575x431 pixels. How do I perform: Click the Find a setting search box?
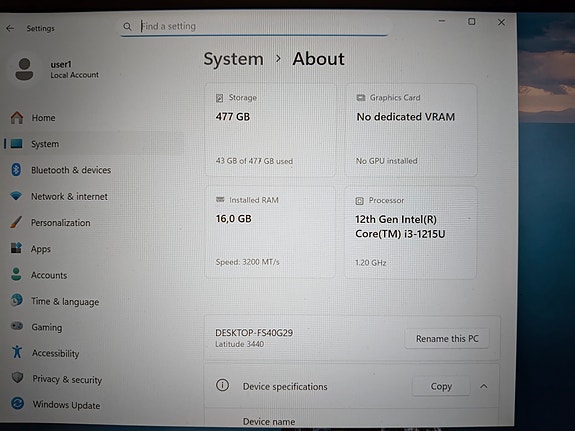tap(254, 26)
